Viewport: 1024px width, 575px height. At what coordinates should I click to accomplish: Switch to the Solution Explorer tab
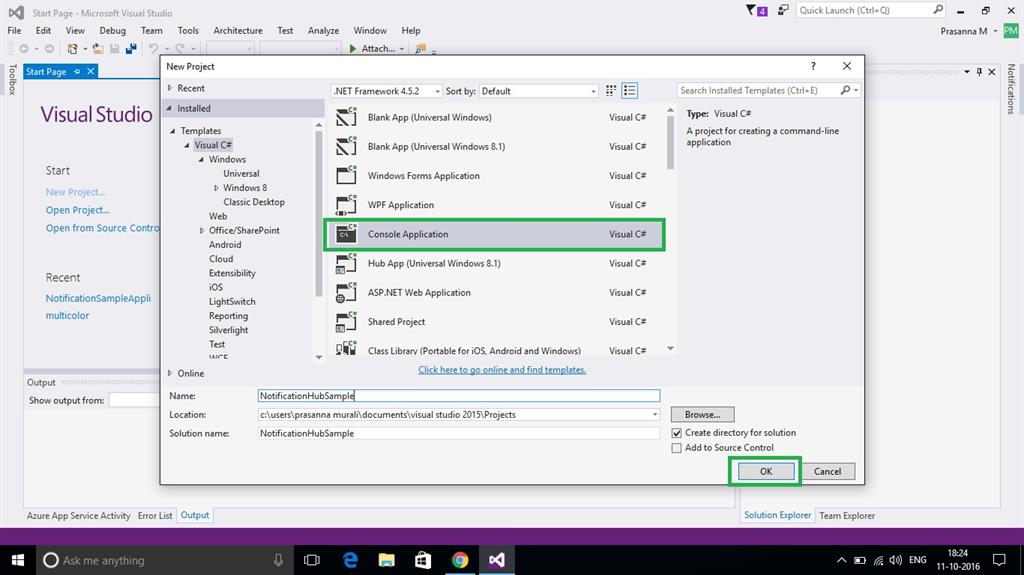tap(778, 515)
